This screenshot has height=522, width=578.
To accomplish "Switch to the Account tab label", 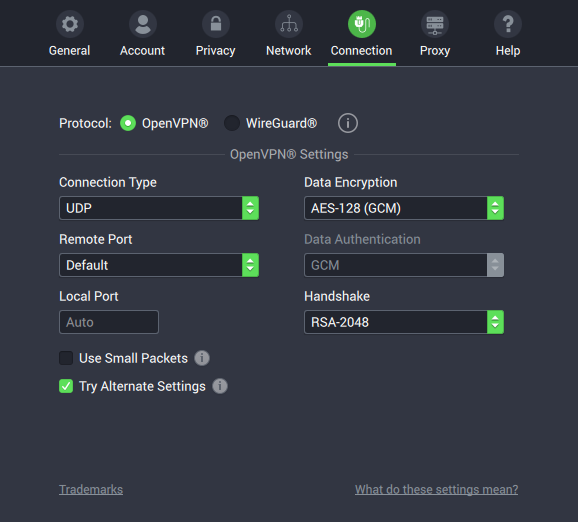I will [x=142, y=51].
